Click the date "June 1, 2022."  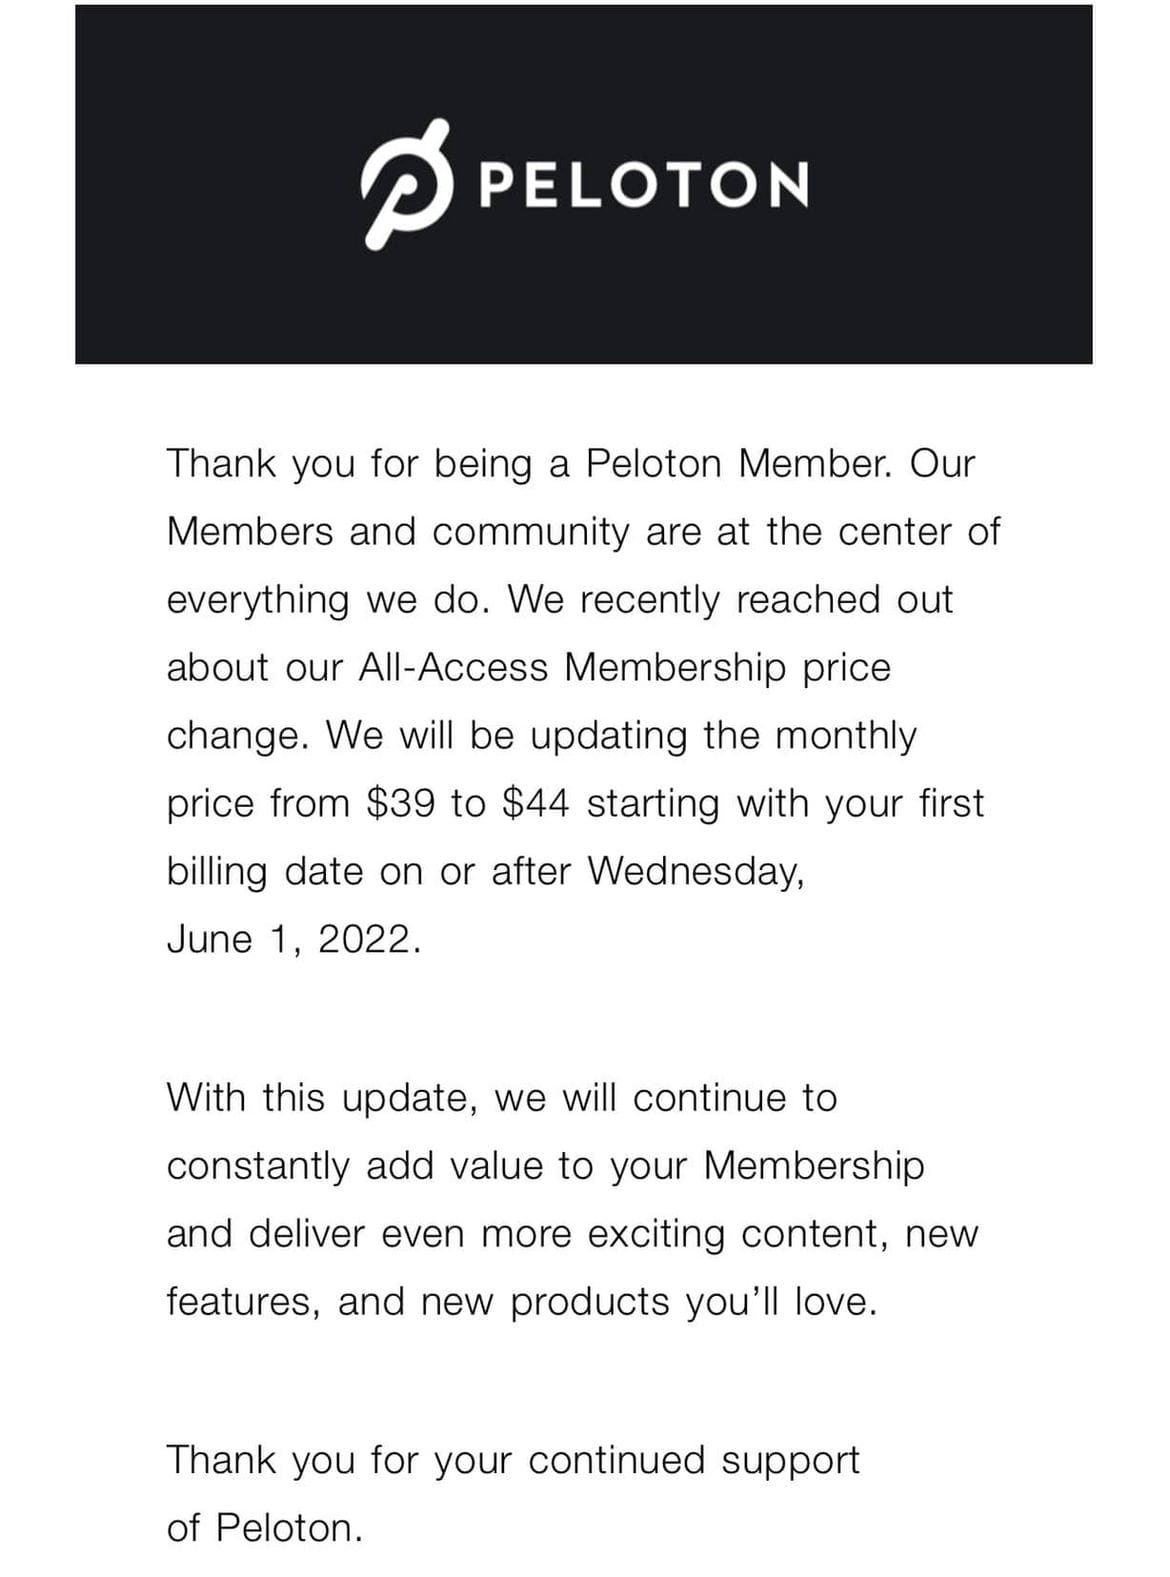[293, 939]
